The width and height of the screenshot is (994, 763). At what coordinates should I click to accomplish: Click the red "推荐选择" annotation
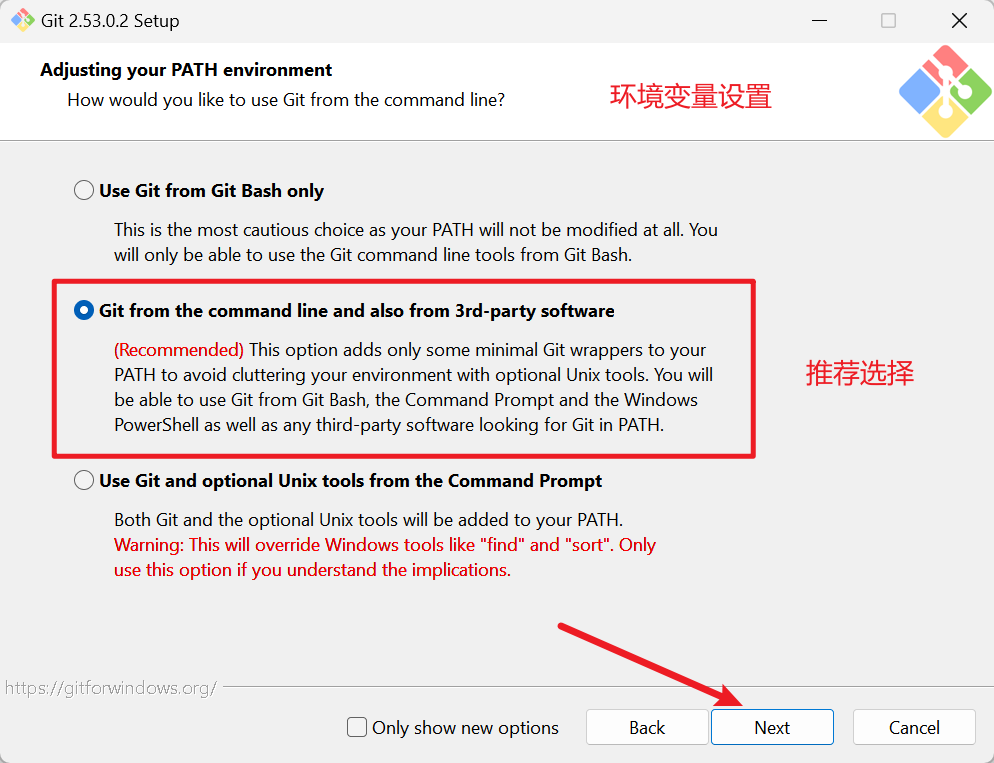click(x=860, y=373)
